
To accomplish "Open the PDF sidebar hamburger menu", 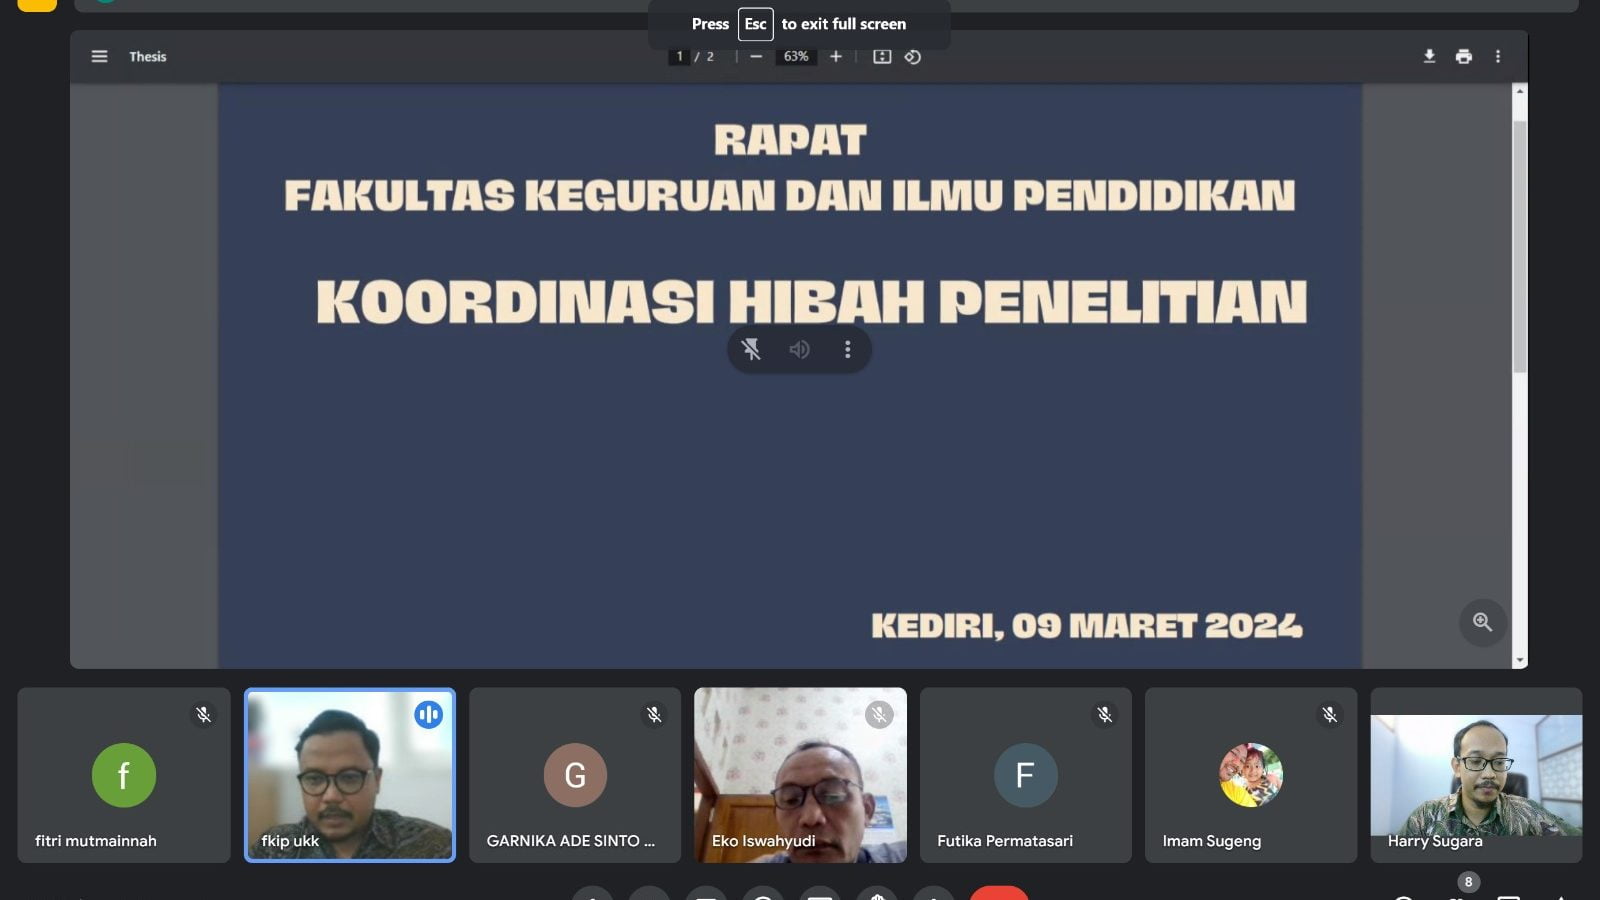I will pos(99,57).
